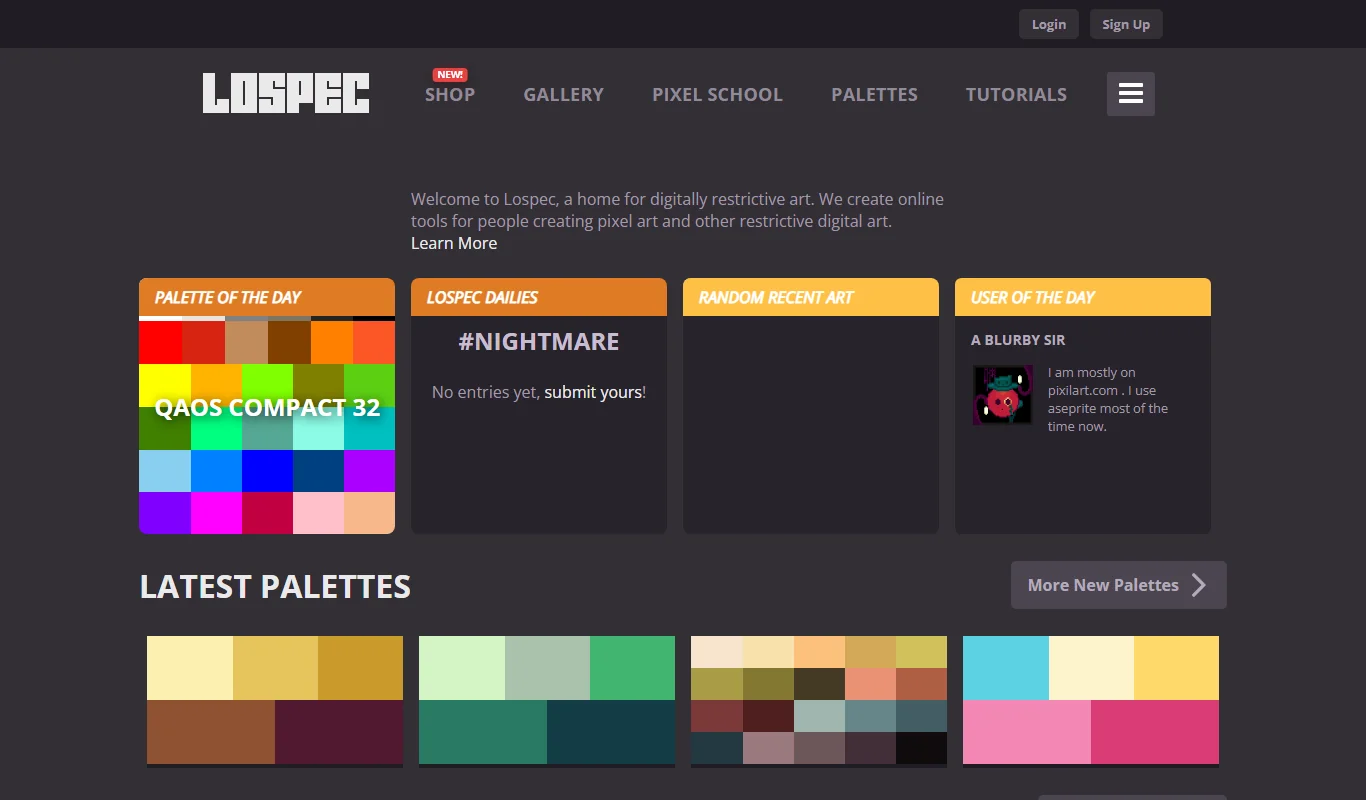The image size is (1366, 800).
Task: Open the Tutorials section
Action: coord(1016,94)
